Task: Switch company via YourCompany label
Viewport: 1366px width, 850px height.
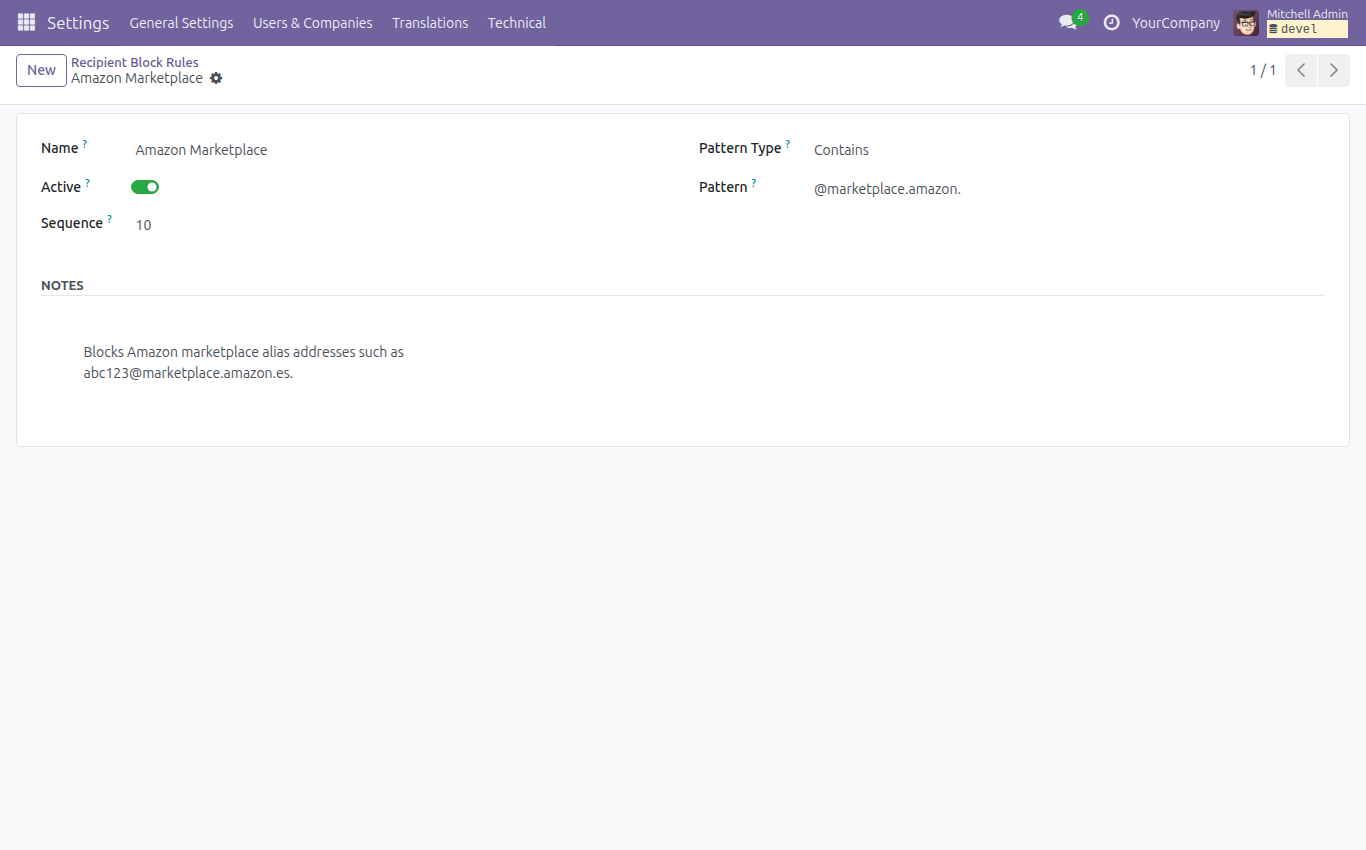Action: pyautogui.click(x=1176, y=22)
